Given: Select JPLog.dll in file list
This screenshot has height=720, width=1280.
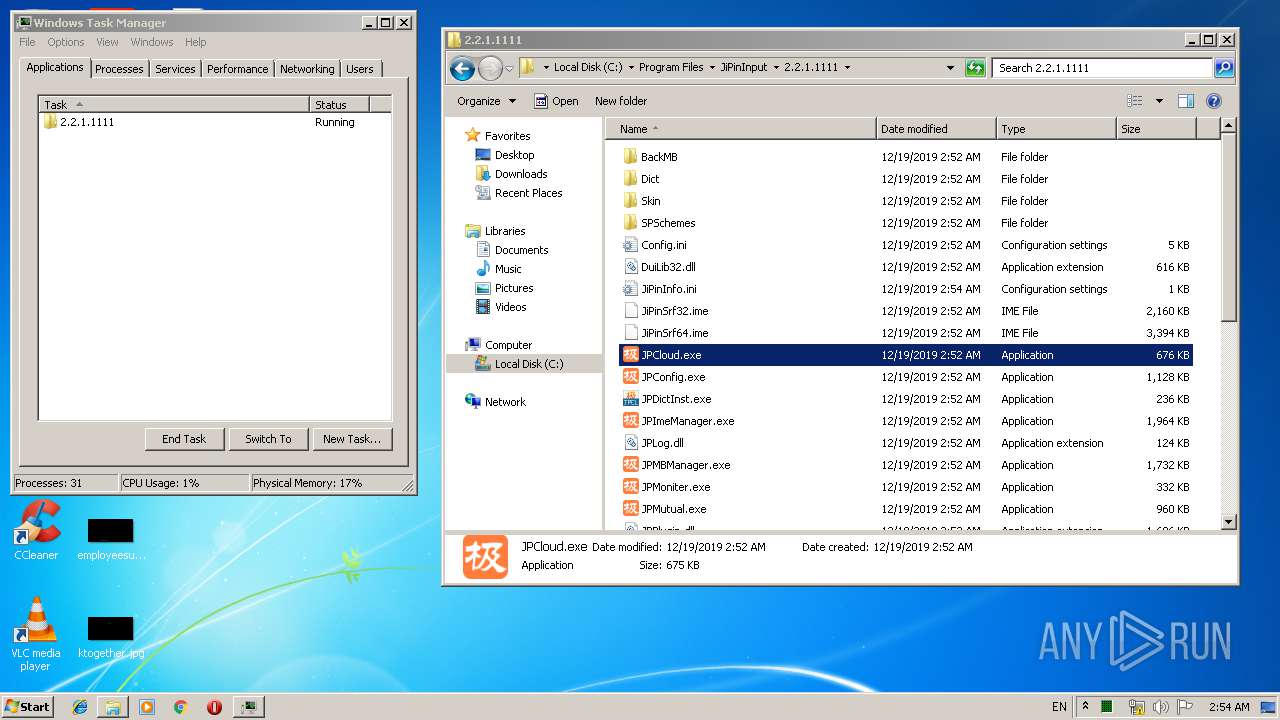Looking at the screenshot, I should pos(662,443).
